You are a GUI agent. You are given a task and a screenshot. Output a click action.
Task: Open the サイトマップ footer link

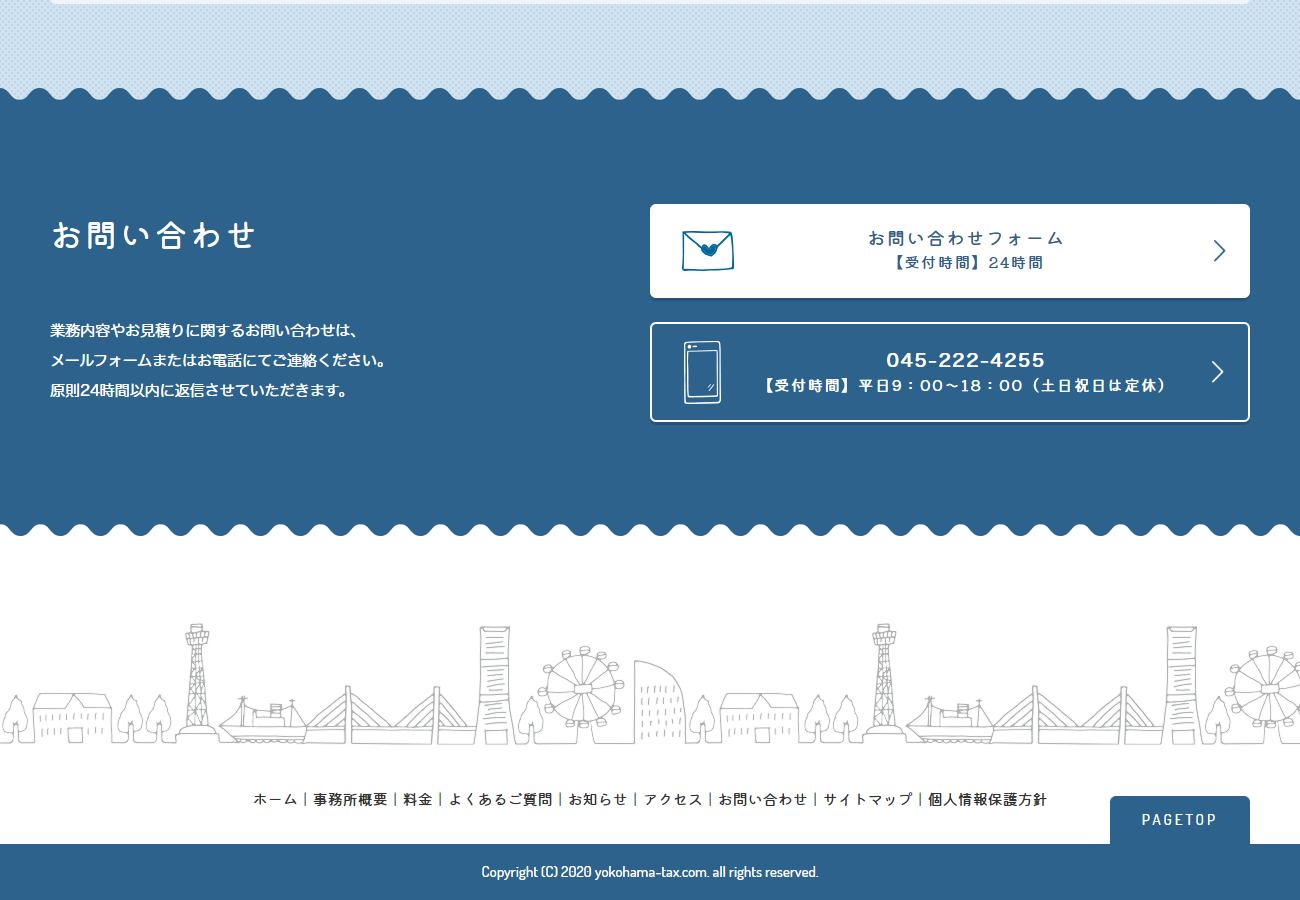click(x=867, y=799)
